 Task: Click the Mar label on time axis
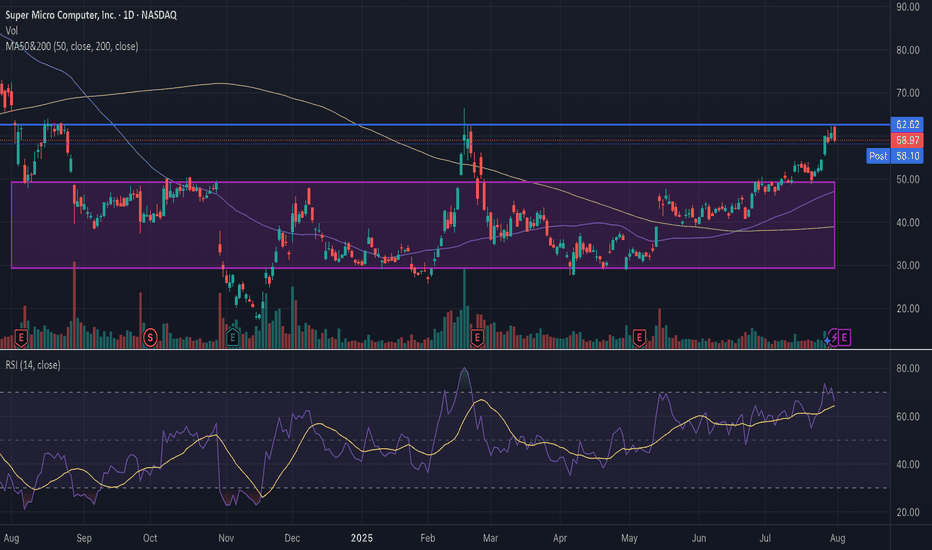pyautogui.click(x=490, y=538)
